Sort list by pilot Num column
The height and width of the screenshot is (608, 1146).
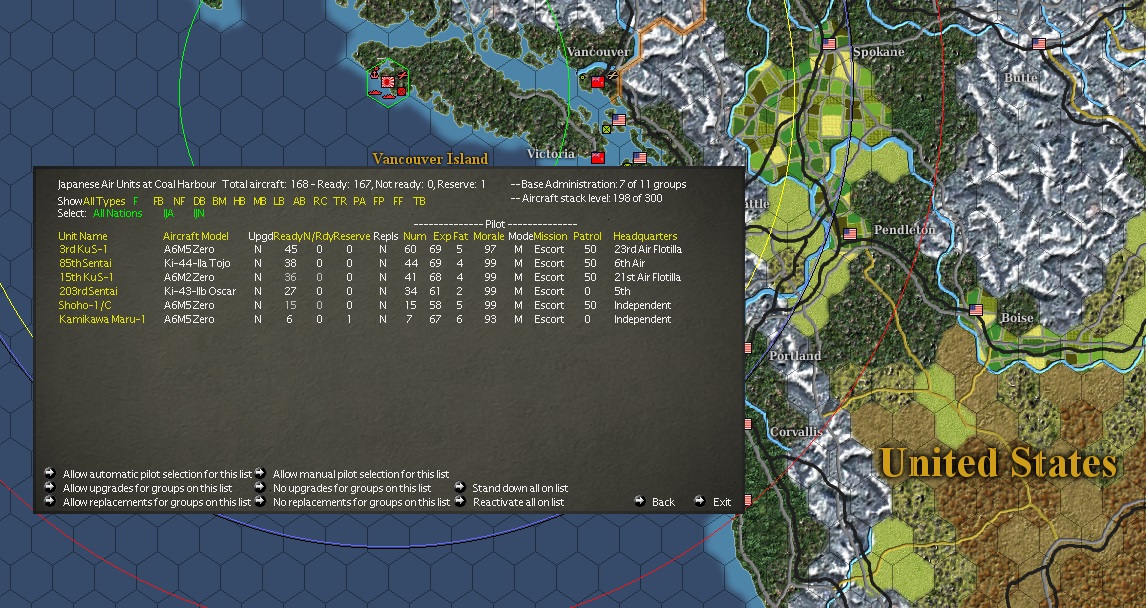414,236
